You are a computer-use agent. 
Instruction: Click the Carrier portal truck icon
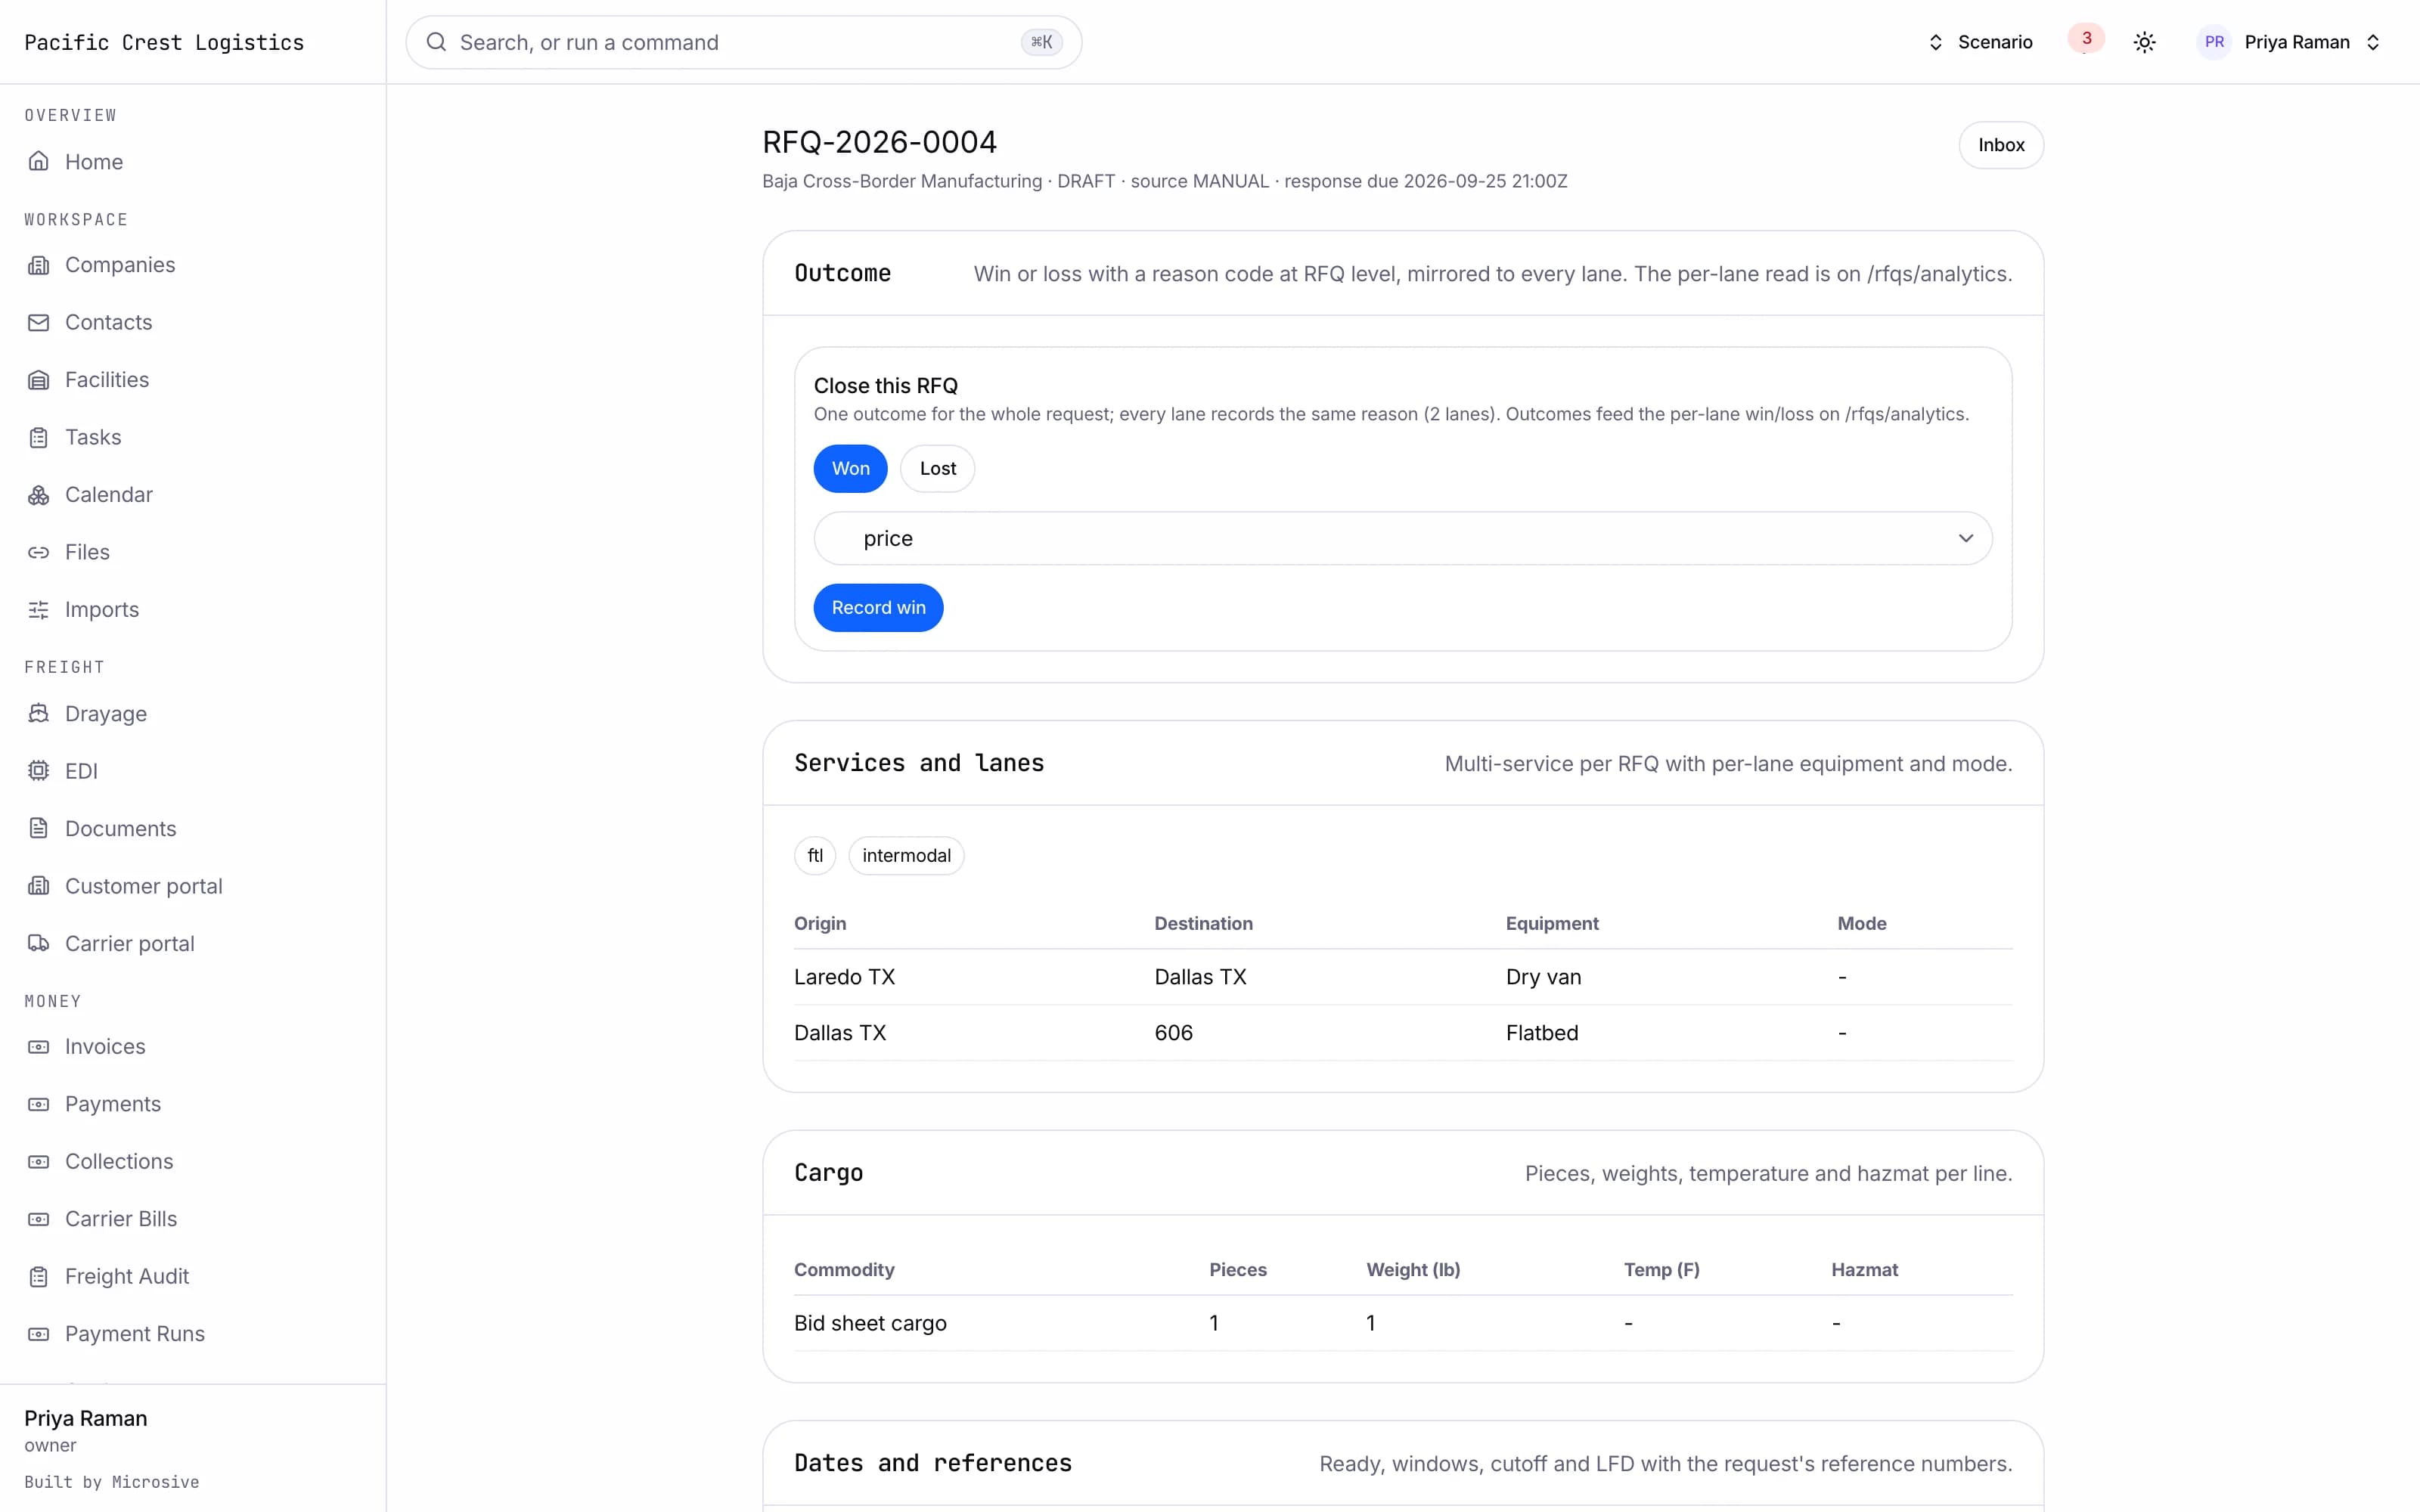[x=38, y=943]
